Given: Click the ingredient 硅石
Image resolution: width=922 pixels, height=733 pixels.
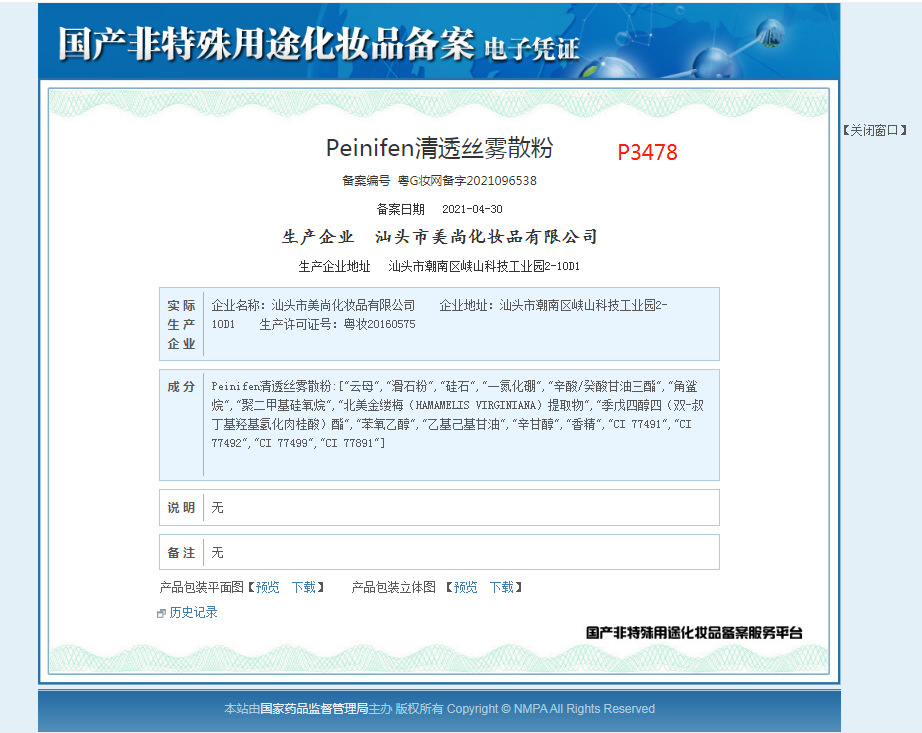Looking at the screenshot, I should [x=457, y=387].
